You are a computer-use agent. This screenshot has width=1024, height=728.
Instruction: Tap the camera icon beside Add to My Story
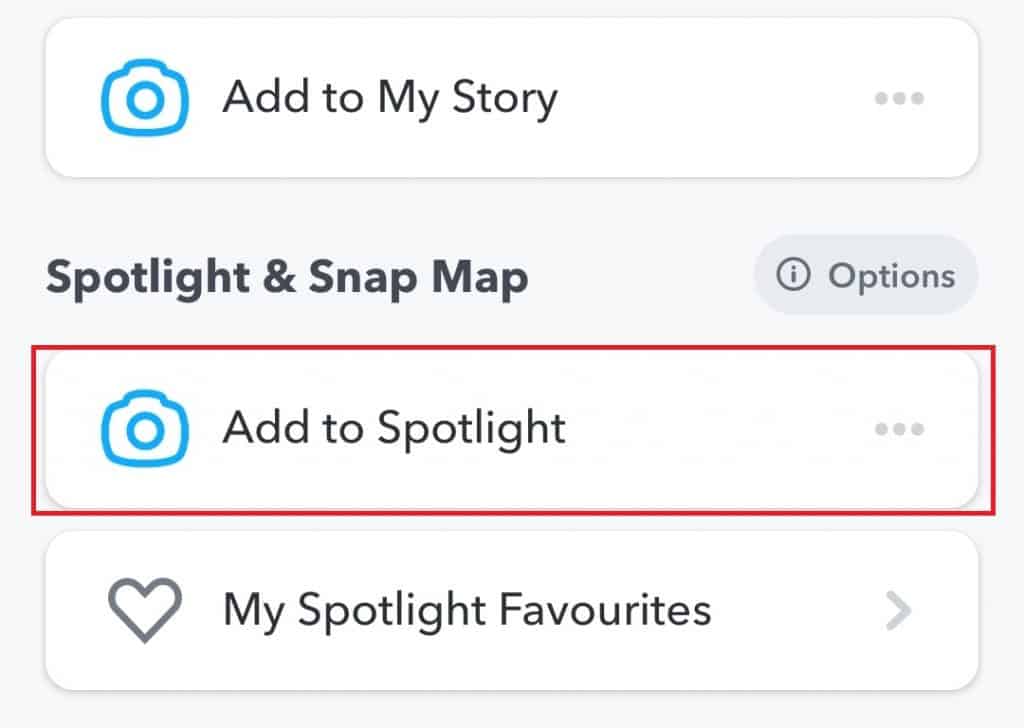(x=145, y=98)
